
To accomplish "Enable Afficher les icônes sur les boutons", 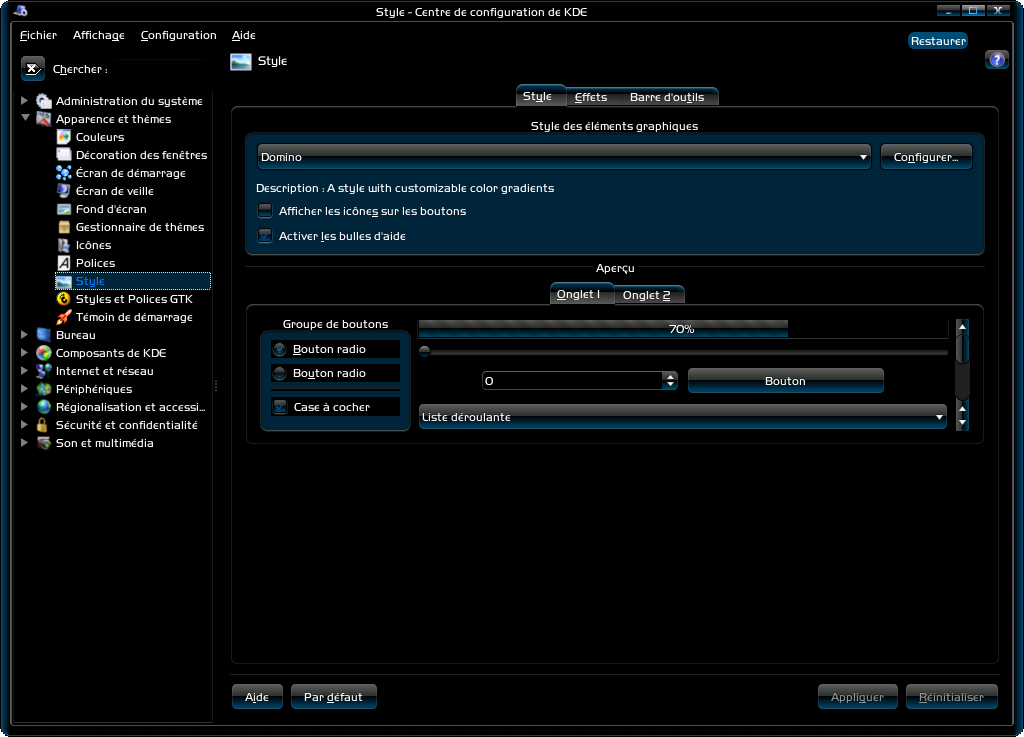I will 264,211.
